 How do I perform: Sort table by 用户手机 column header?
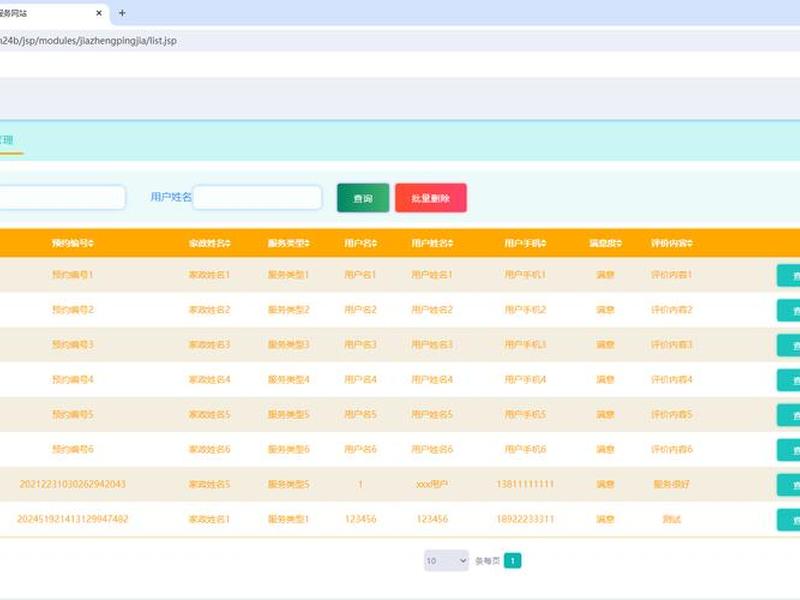click(526, 243)
